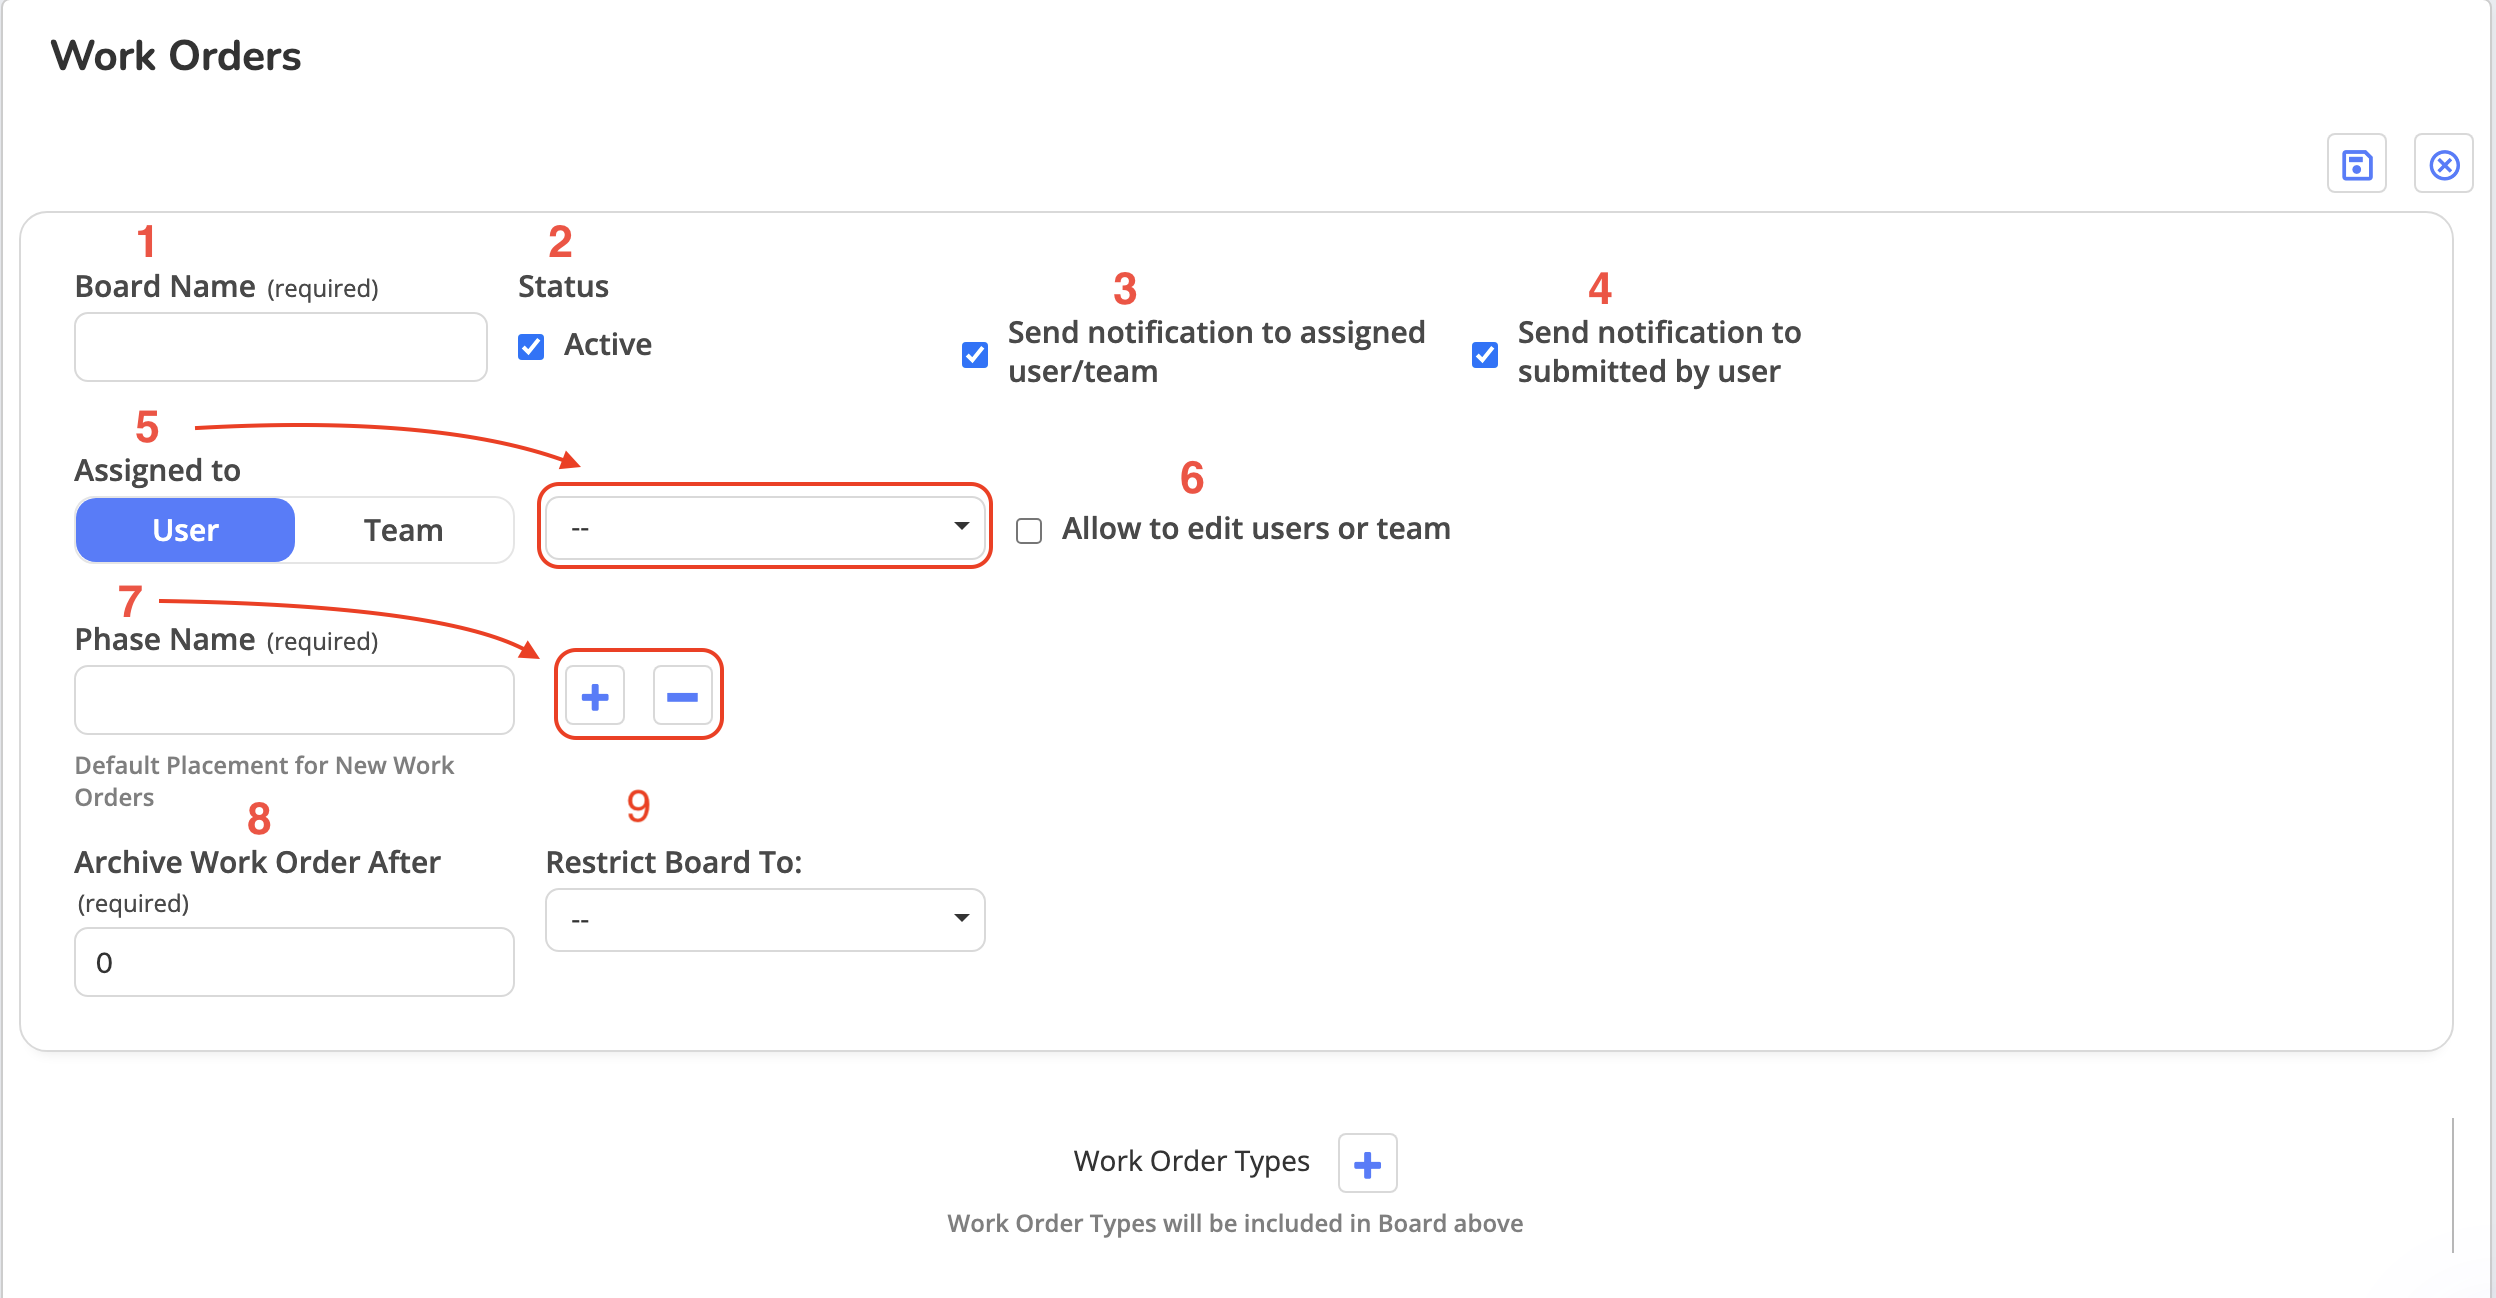Click the Assigned to dropdown arrow
Image resolution: width=2496 pixels, height=1298 pixels.
[x=961, y=526]
